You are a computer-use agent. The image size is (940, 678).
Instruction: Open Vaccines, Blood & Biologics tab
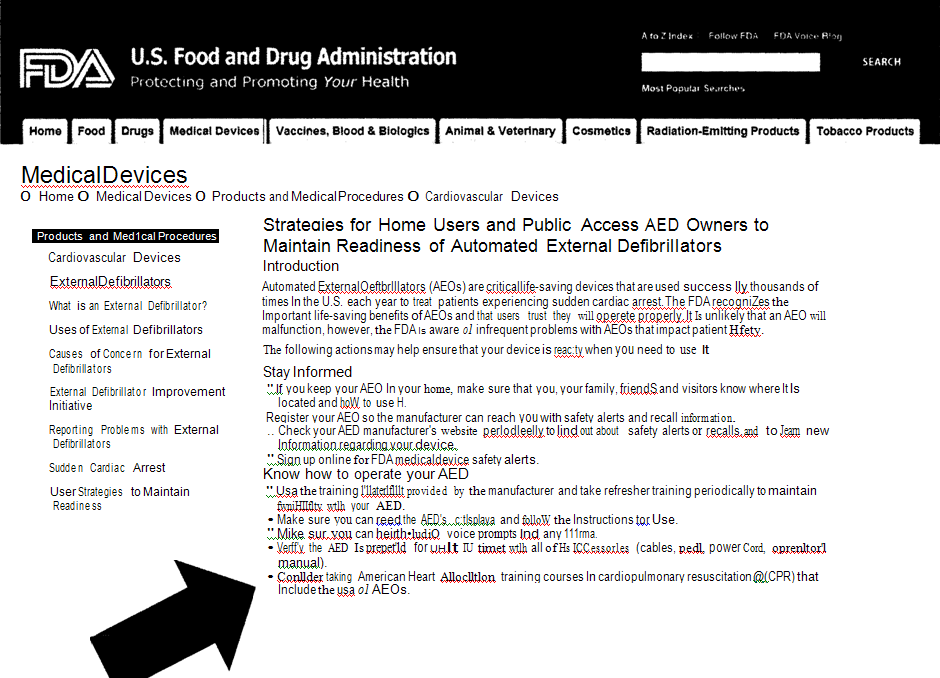click(x=352, y=131)
